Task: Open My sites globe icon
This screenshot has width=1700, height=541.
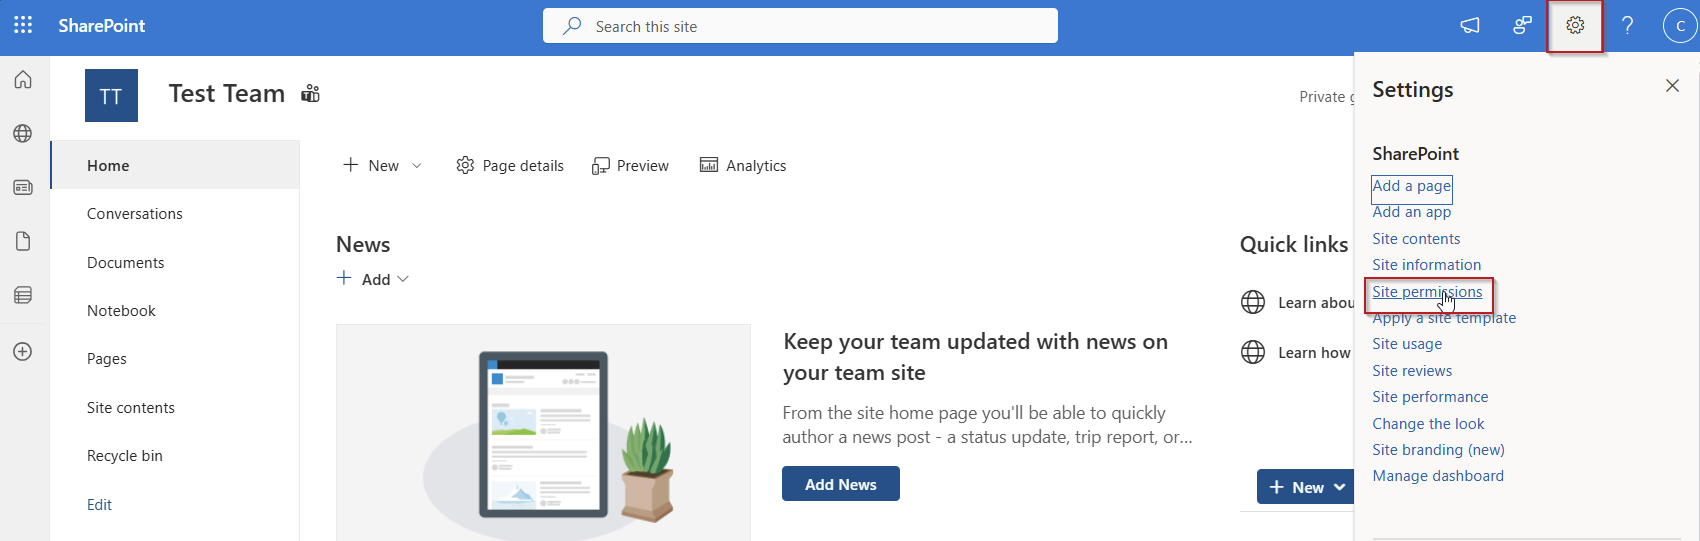Action: pos(23,134)
